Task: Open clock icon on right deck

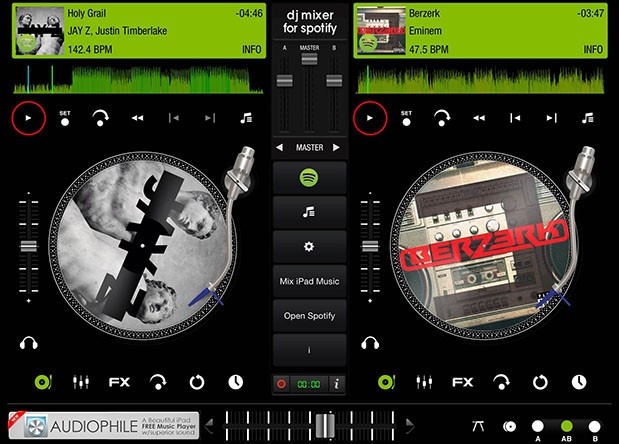Action: pyautogui.click(x=579, y=382)
